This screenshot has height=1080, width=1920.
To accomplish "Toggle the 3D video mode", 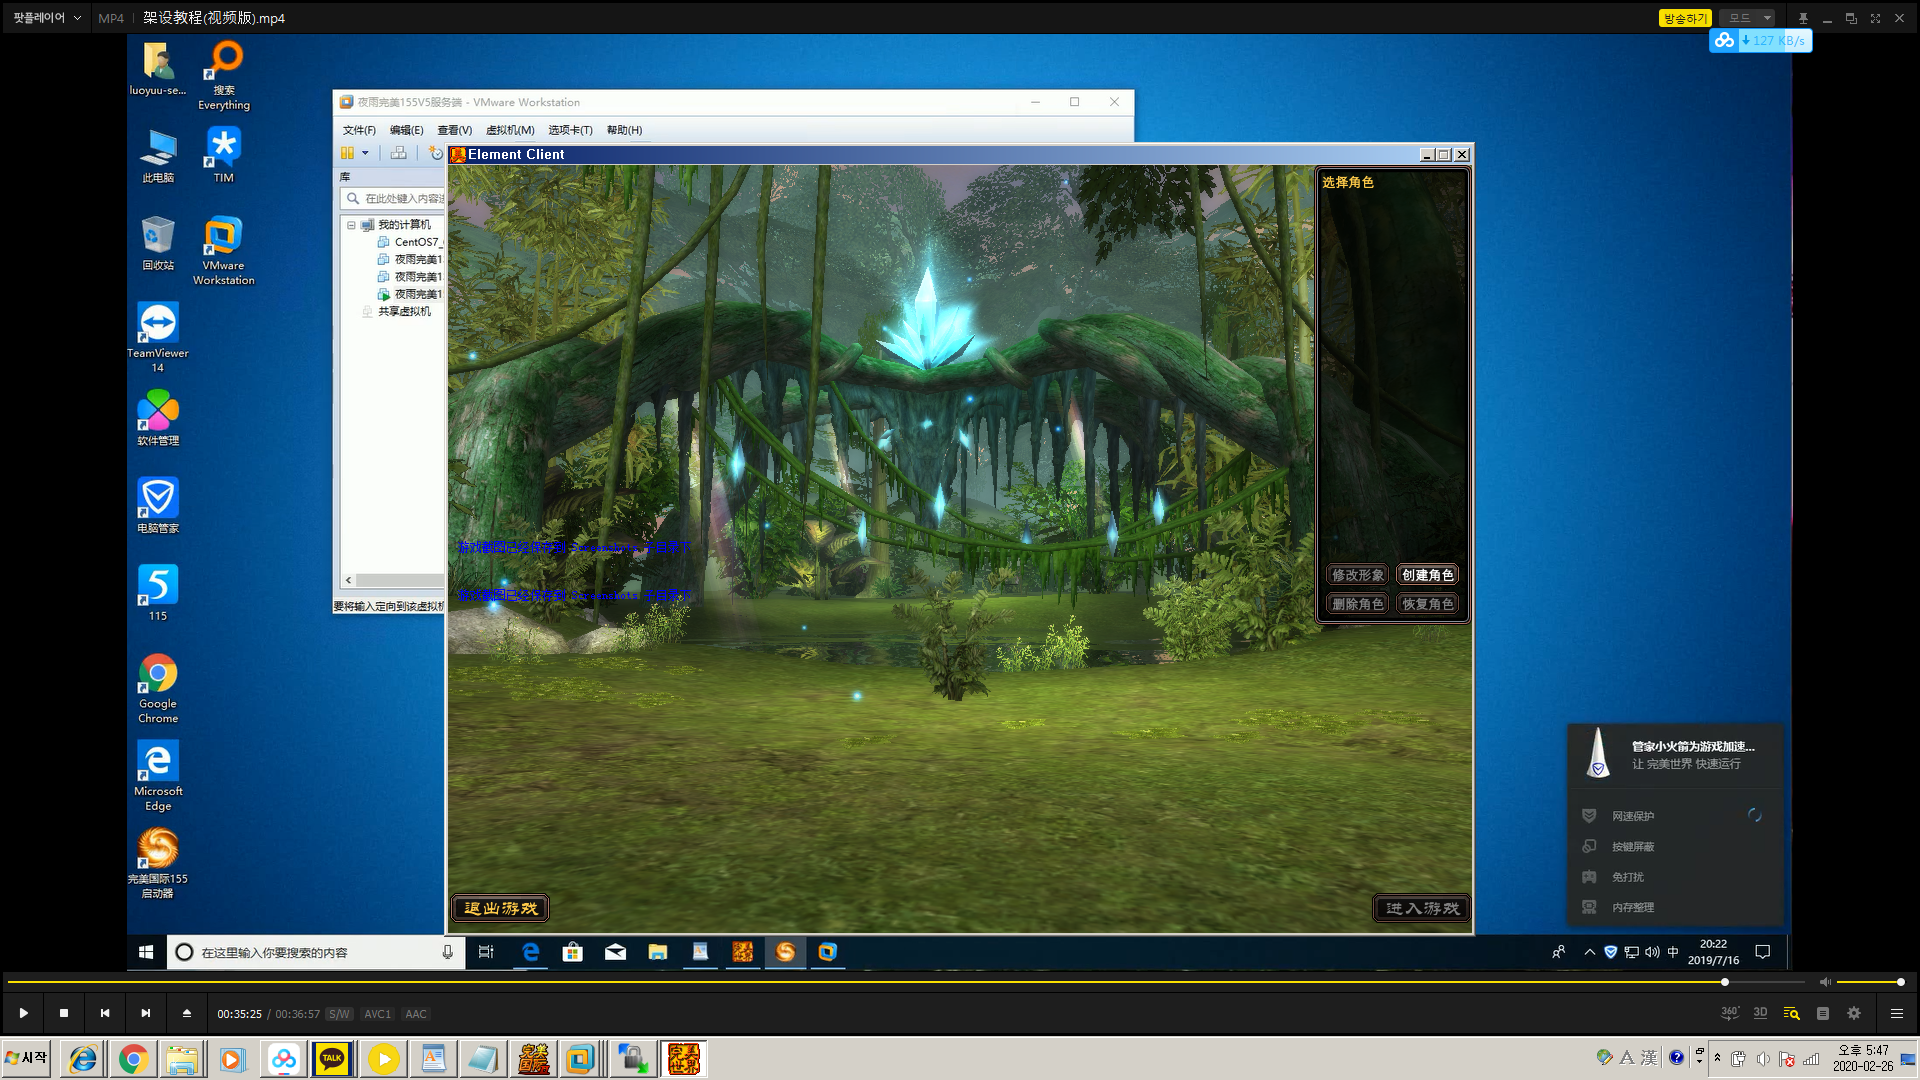I will click(x=1760, y=1013).
